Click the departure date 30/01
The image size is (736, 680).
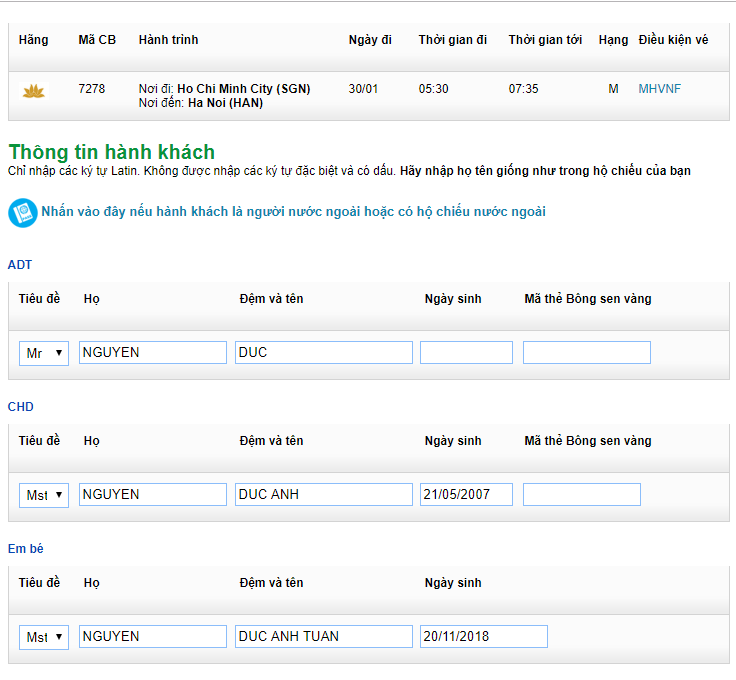click(x=363, y=89)
